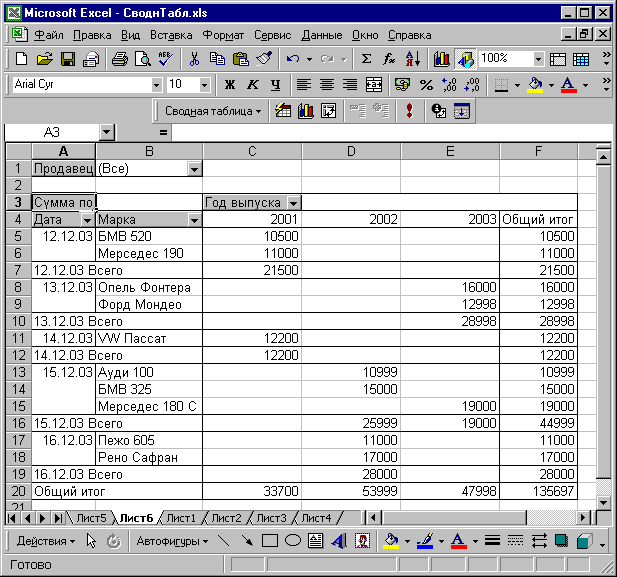Select the Arrow drawing tool
The height and width of the screenshot is (577, 617).
[247, 541]
